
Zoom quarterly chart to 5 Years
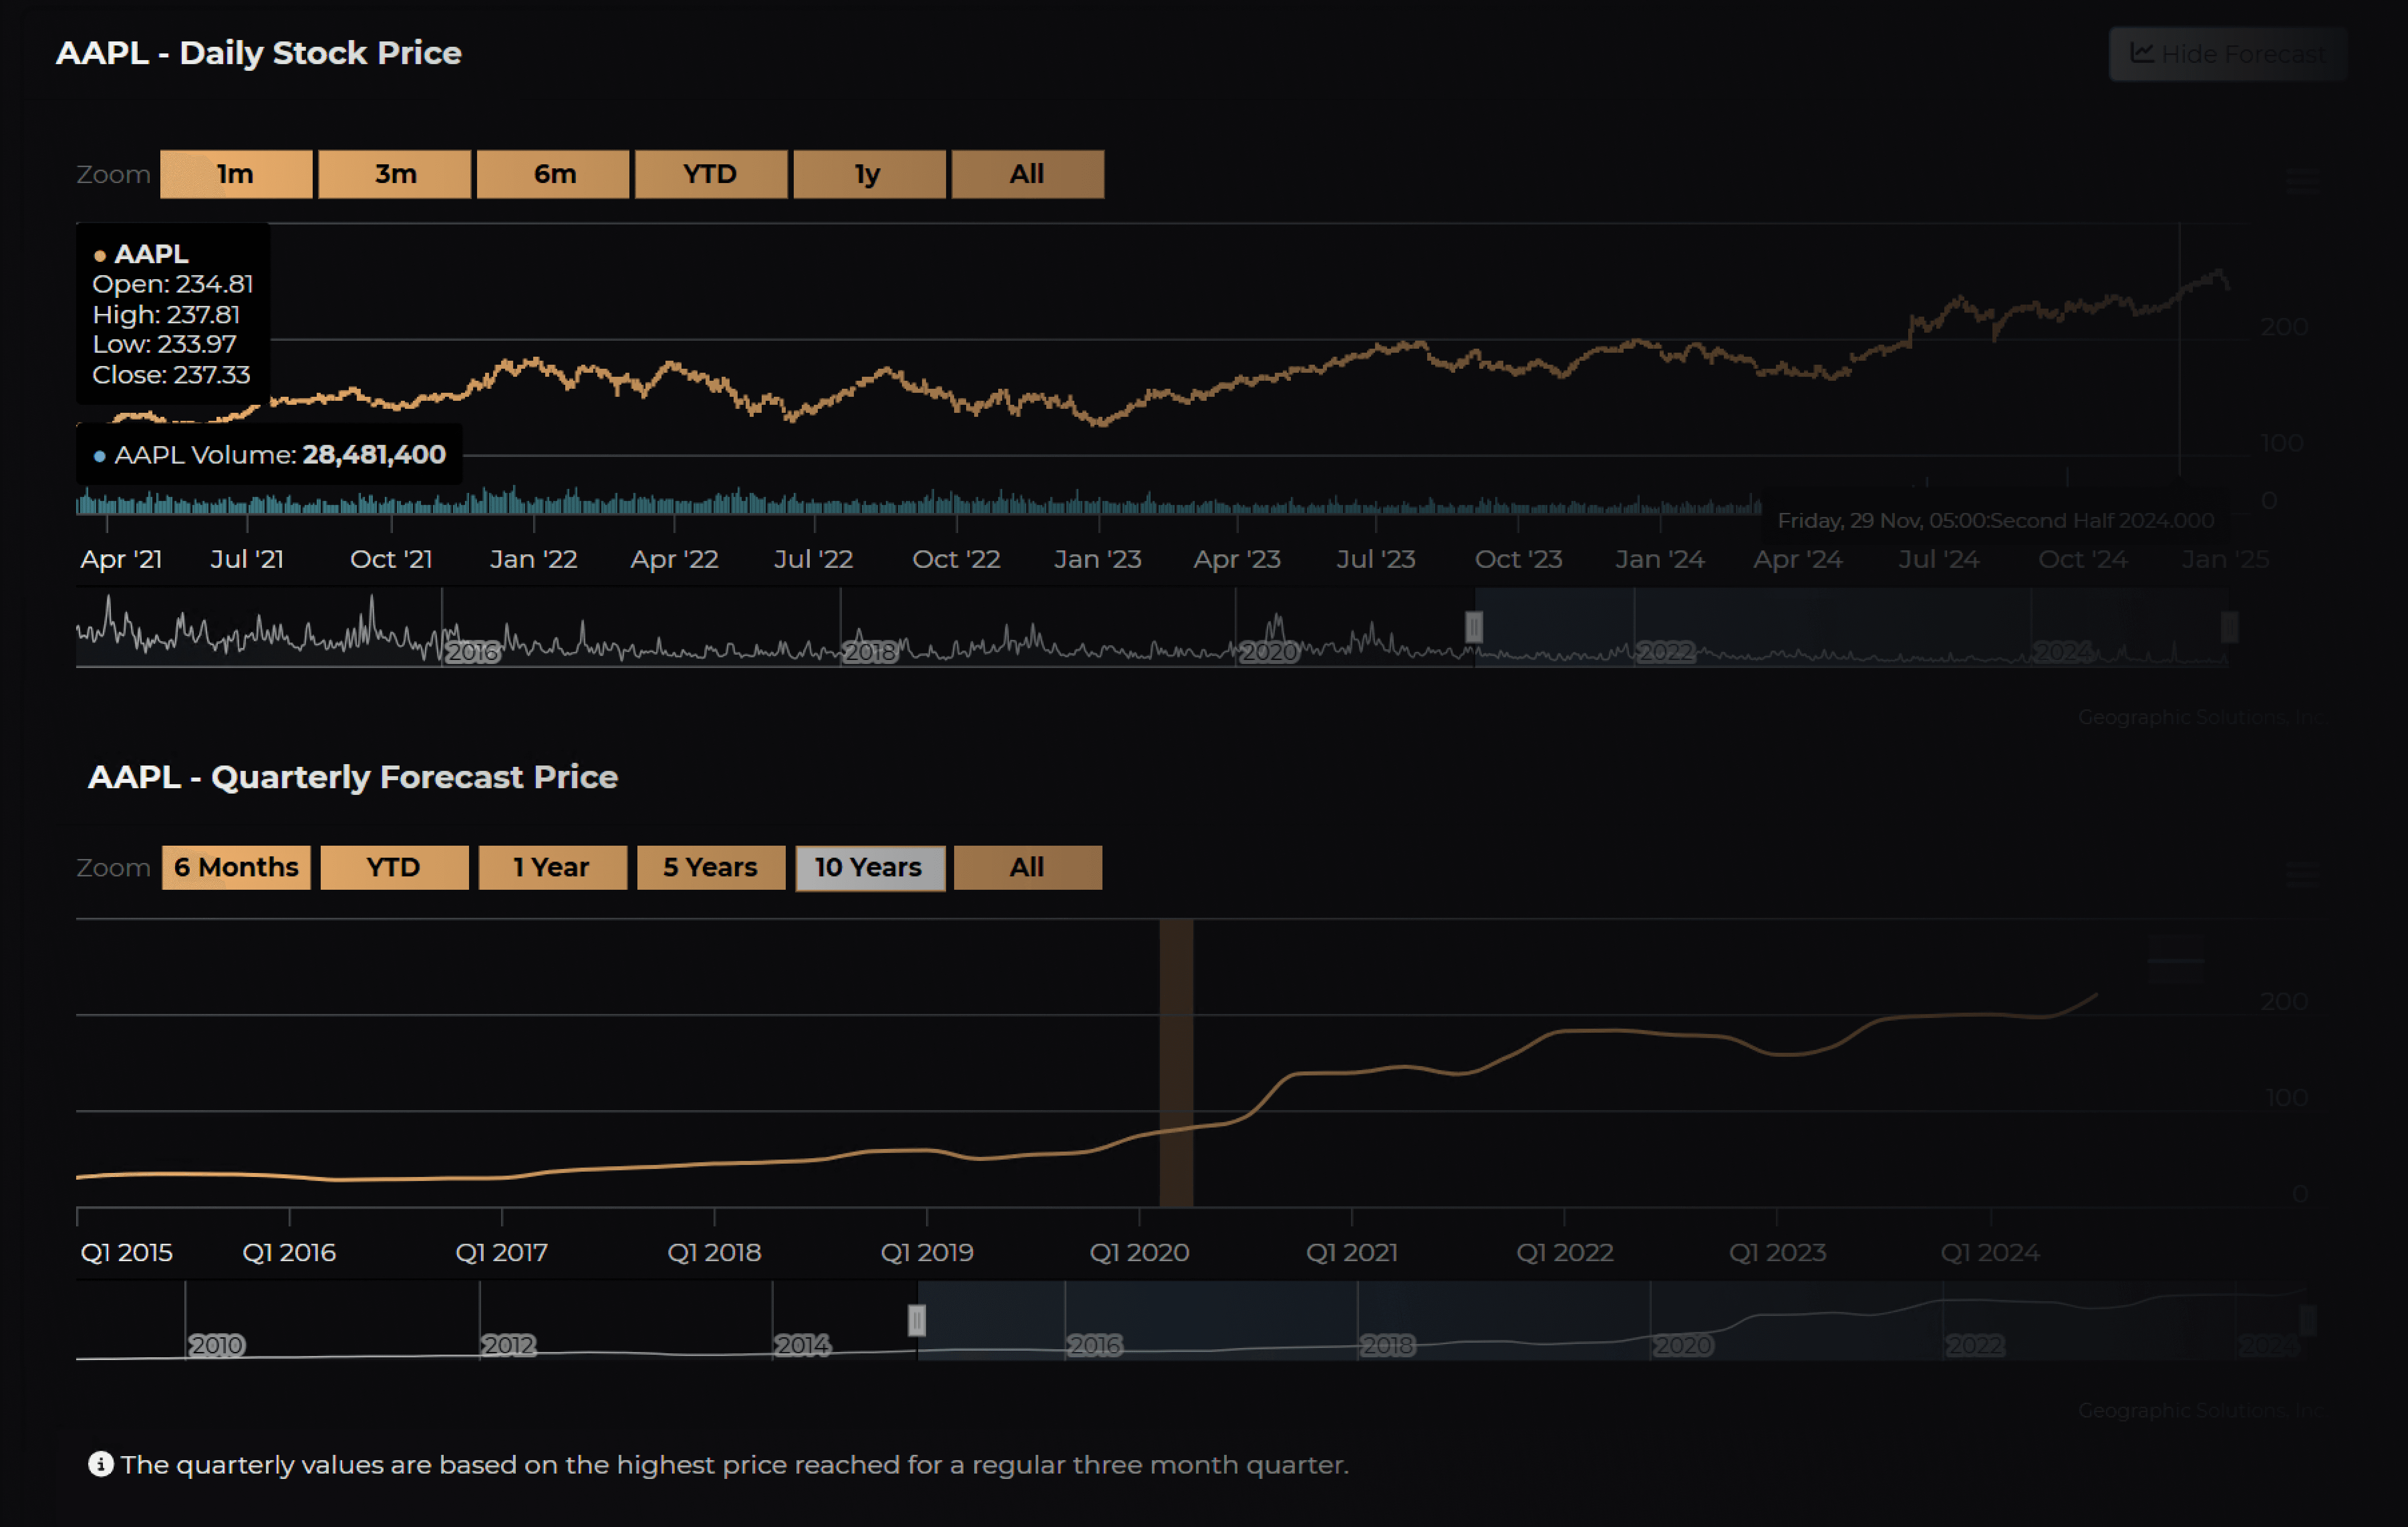tap(711, 867)
